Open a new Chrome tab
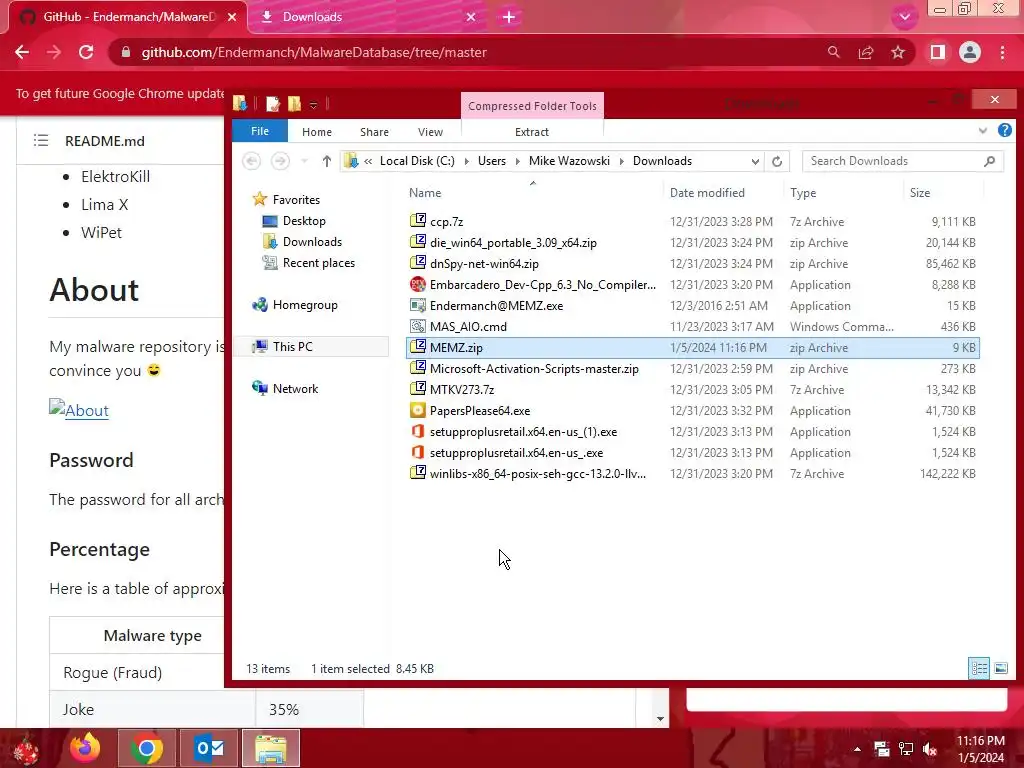Viewport: 1024px width, 768px height. click(x=509, y=17)
